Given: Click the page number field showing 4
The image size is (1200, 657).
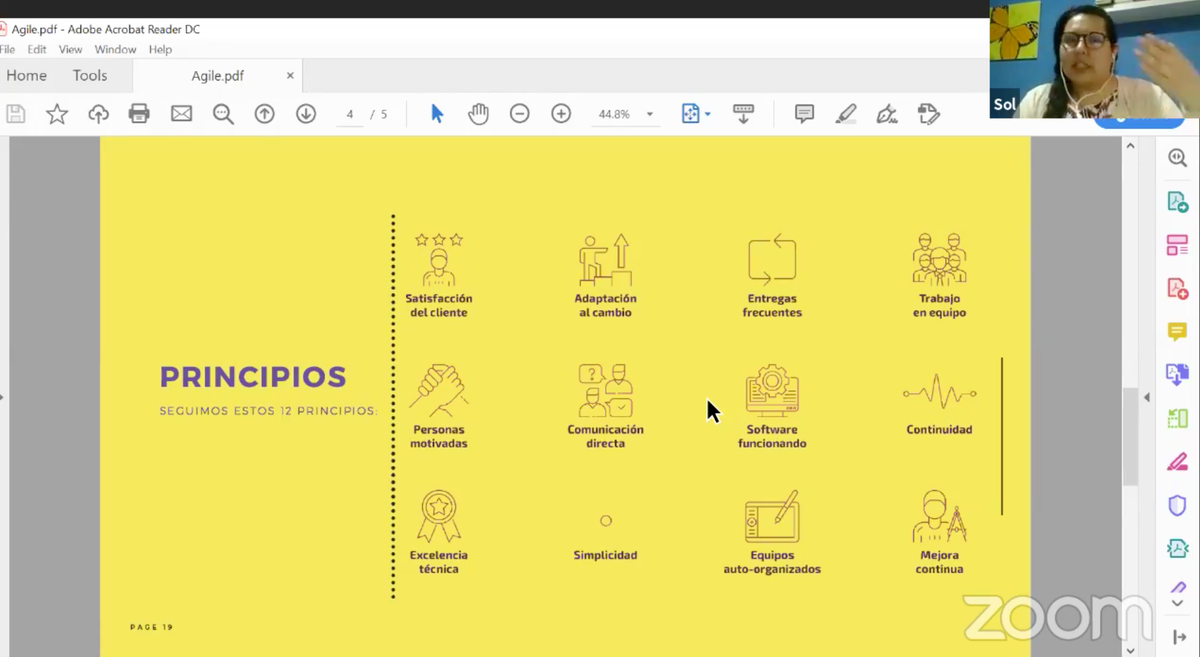Looking at the screenshot, I should (350, 114).
